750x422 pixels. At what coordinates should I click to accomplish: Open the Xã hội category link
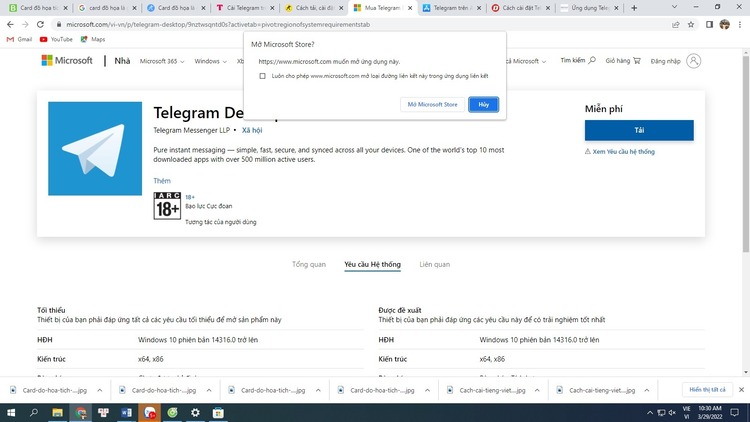click(252, 130)
